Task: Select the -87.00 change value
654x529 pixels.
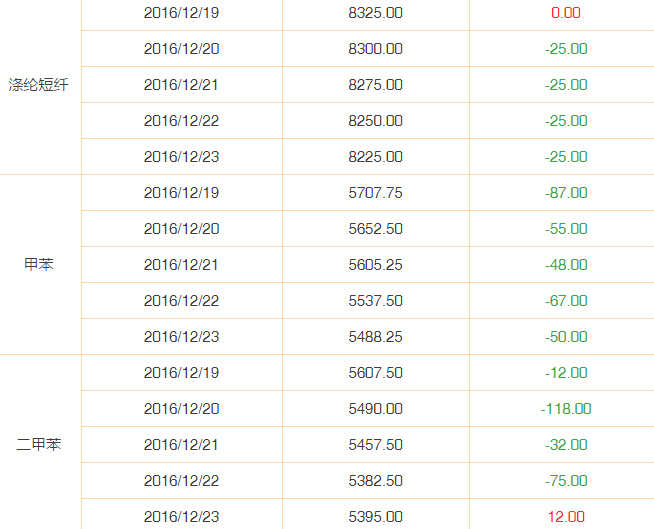Action: (x=566, y=193)
